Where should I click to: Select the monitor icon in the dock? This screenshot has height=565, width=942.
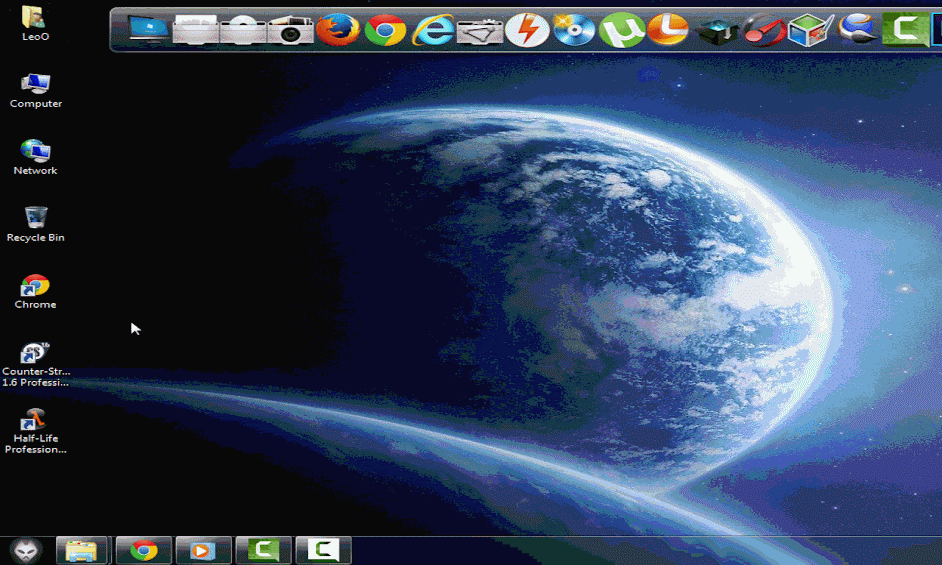pos(148,29)
